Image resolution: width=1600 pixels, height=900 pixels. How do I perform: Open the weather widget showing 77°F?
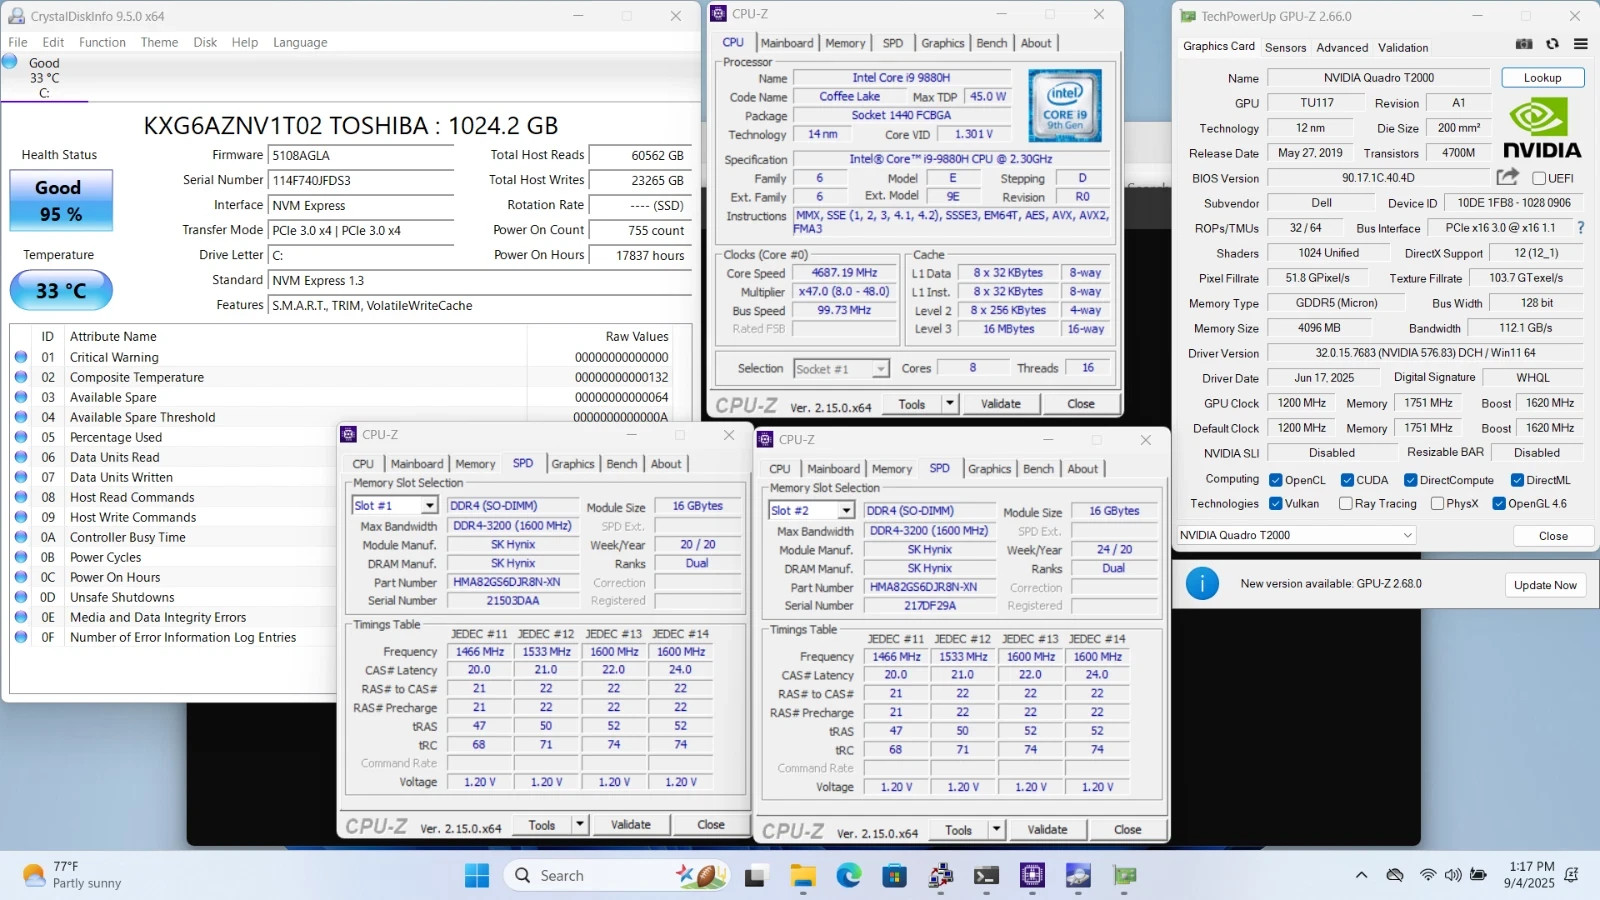72,875
